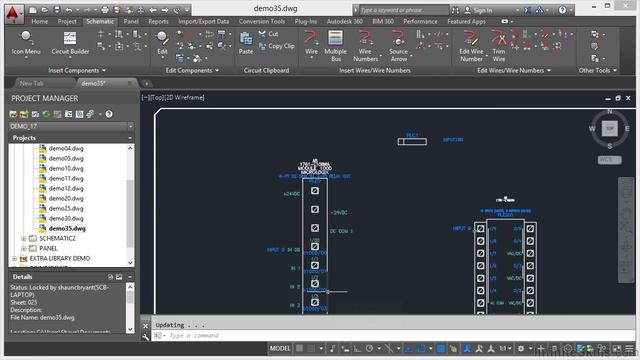
Task: Click the binoculars search icon
Action: coord(455,10)
